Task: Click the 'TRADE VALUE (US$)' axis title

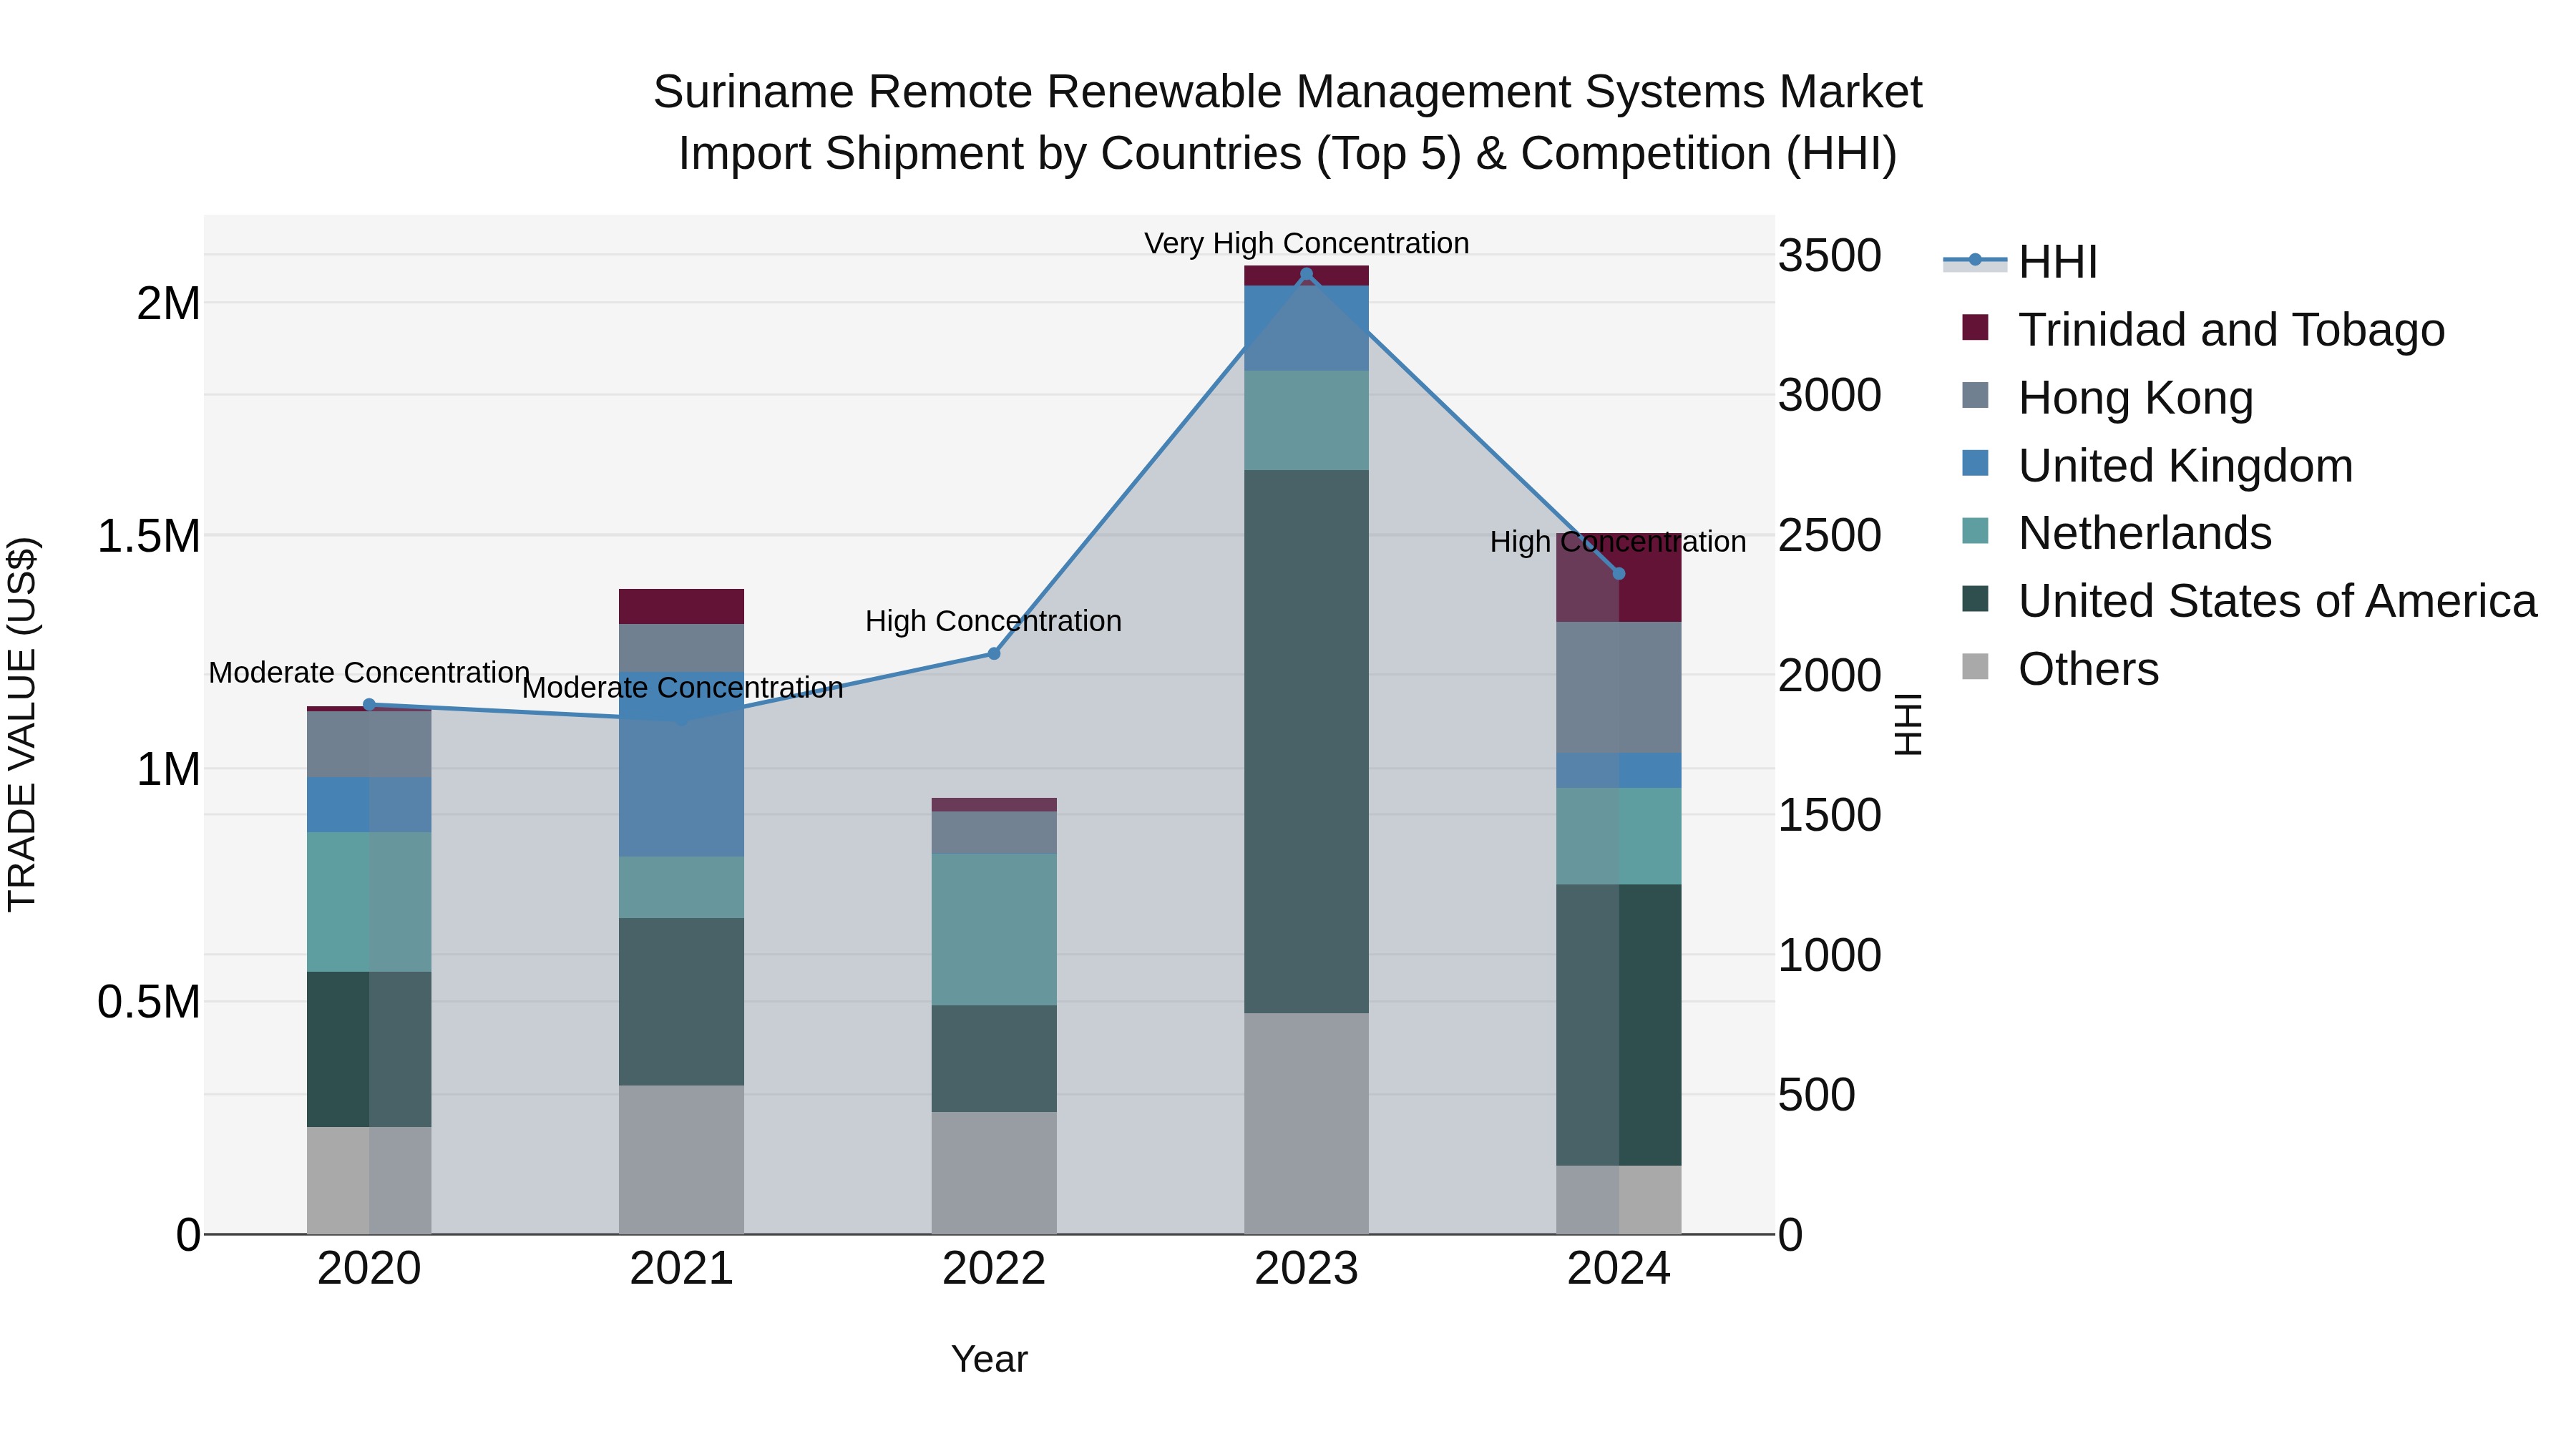Action: (x=22, y=724)
